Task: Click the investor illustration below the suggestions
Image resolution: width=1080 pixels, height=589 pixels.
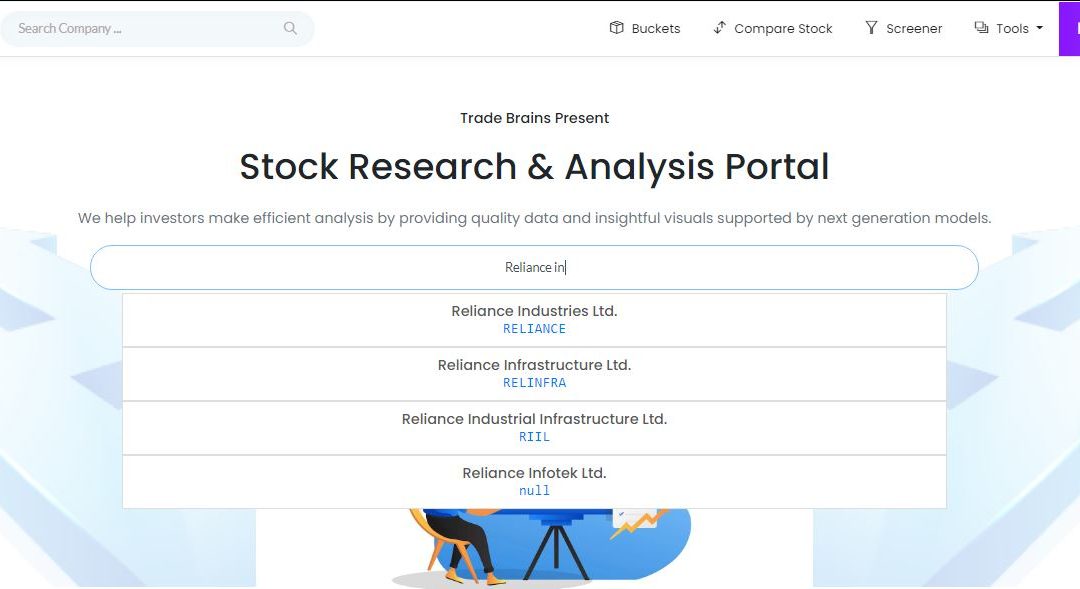Action: [x=540, y=547]
